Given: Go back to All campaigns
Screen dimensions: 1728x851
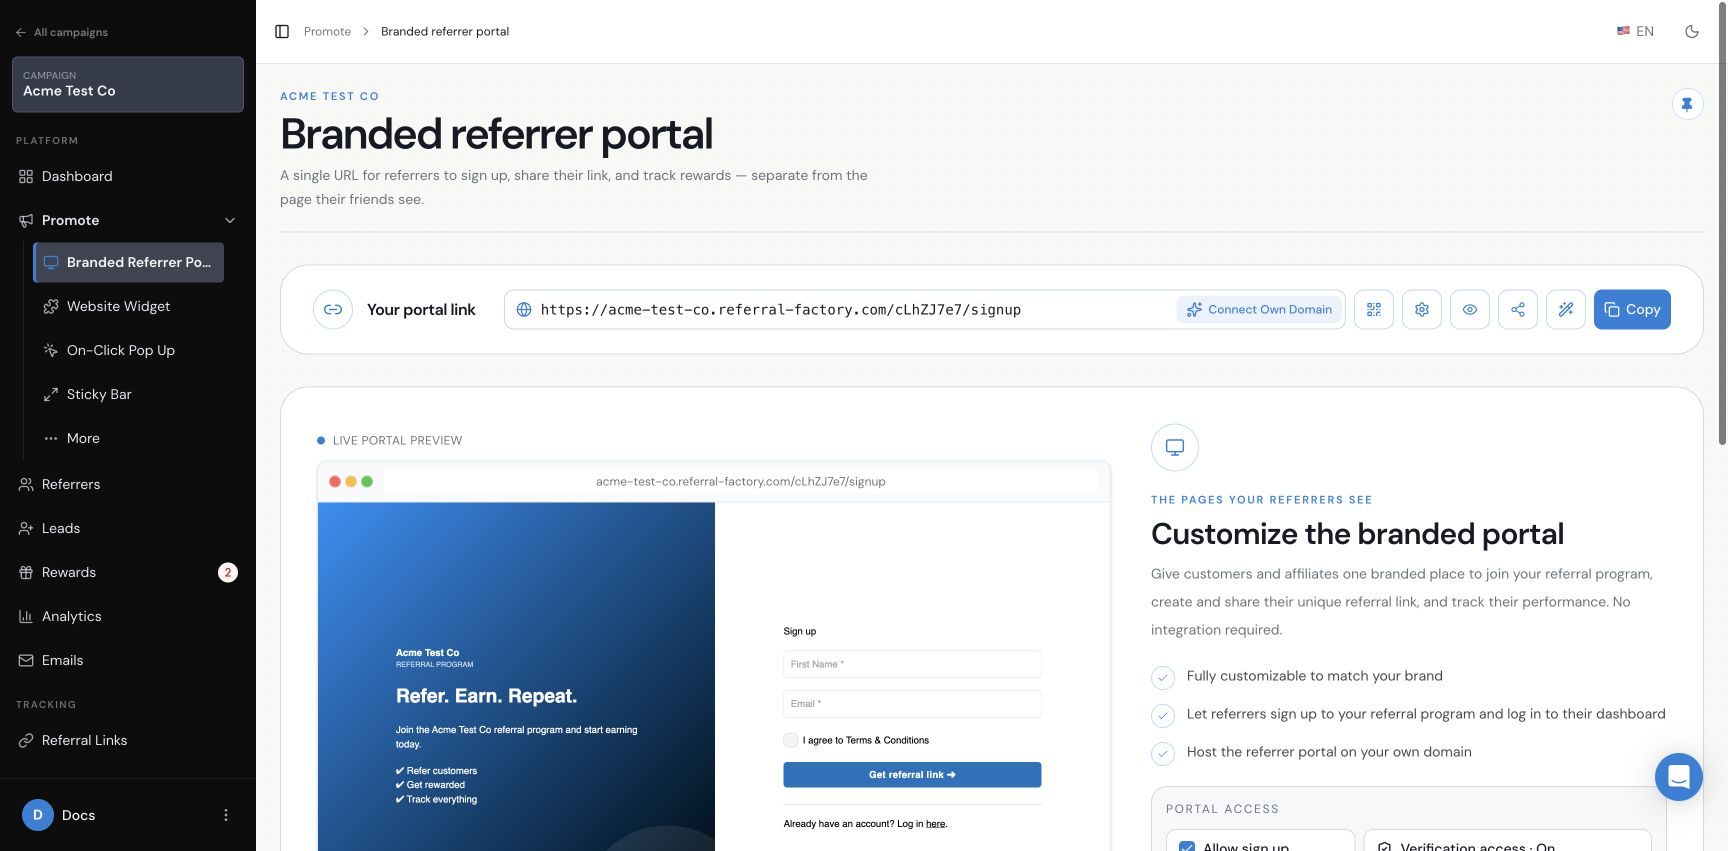Looking at the screenshot, I should 62,32.
